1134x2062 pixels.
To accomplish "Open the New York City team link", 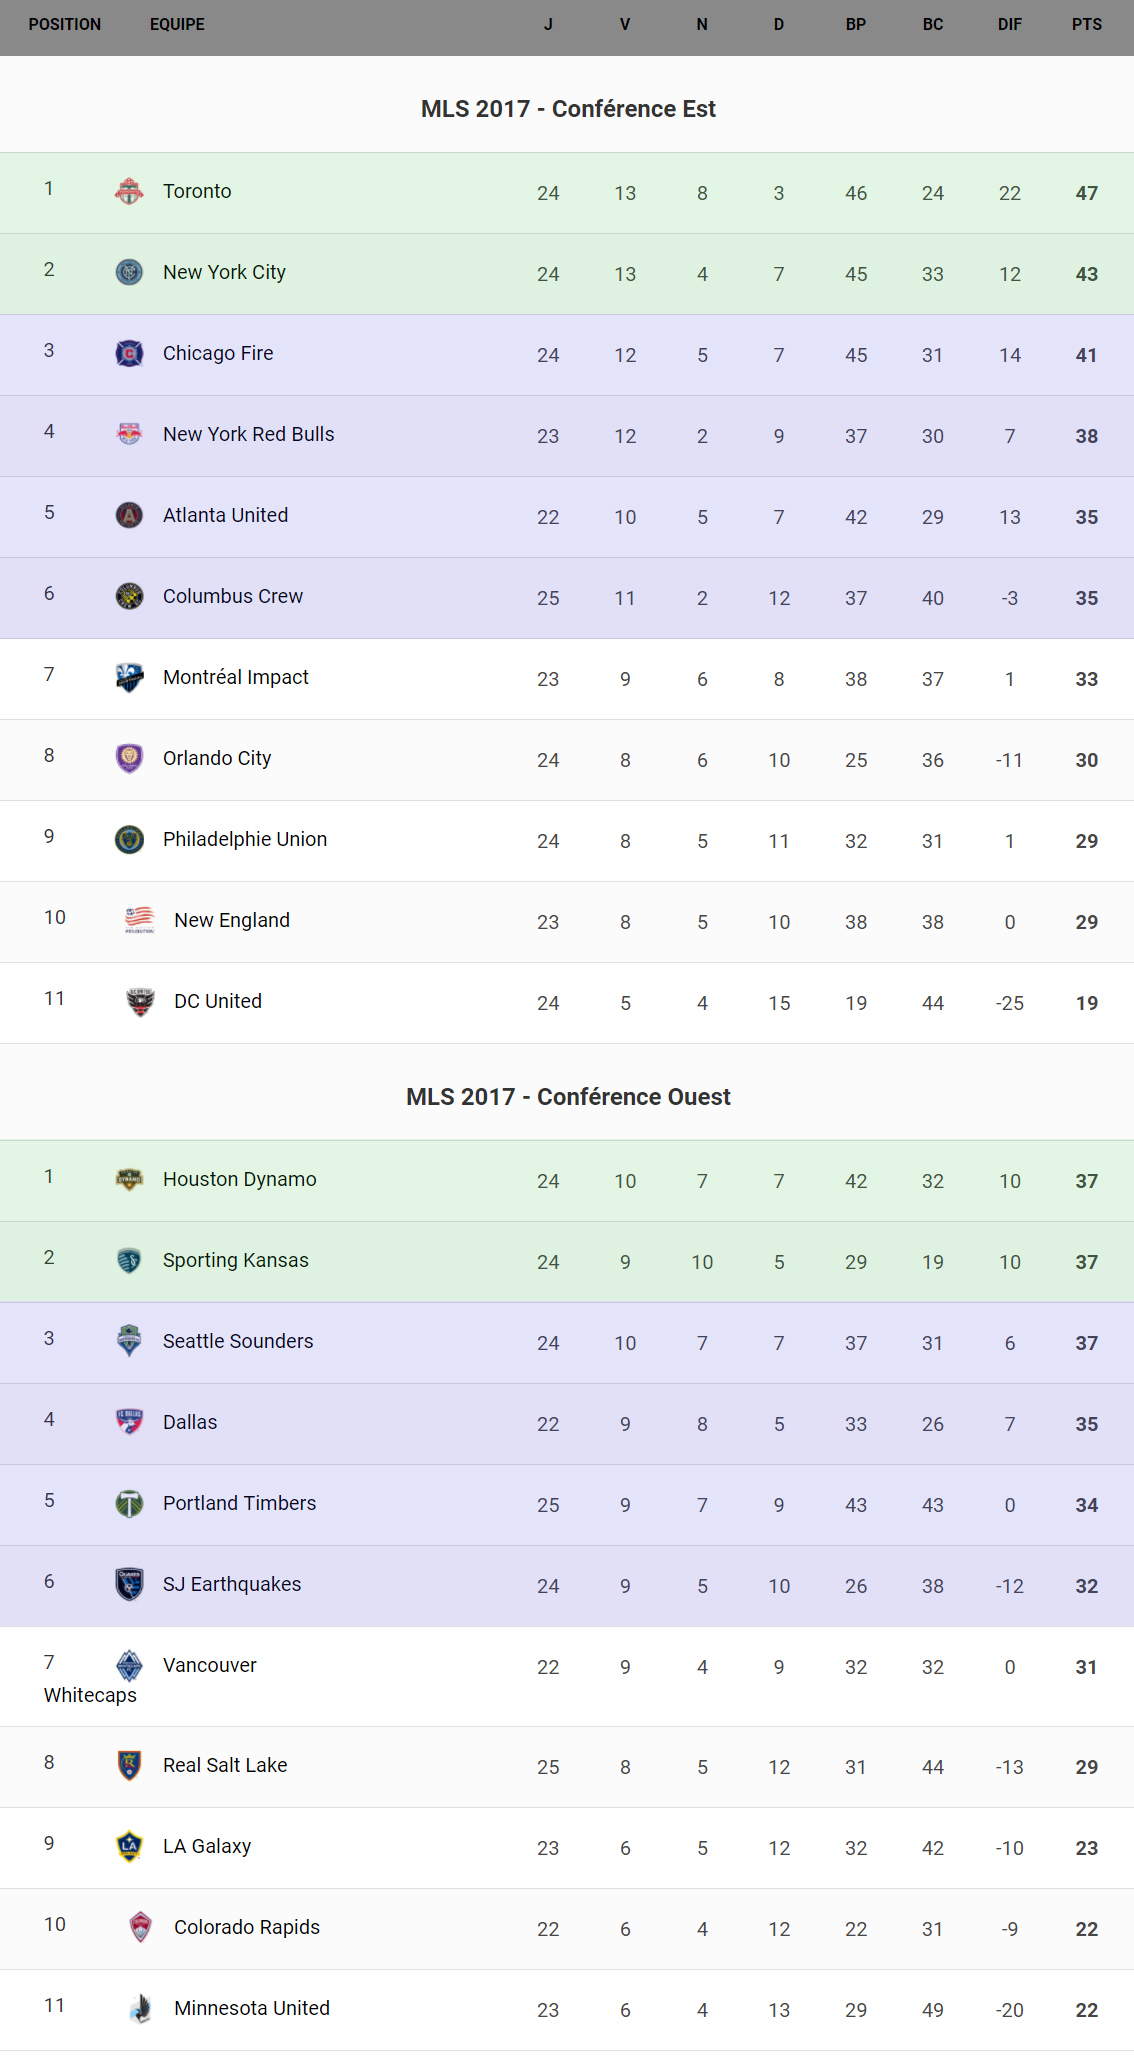I will tap(224, 272).
